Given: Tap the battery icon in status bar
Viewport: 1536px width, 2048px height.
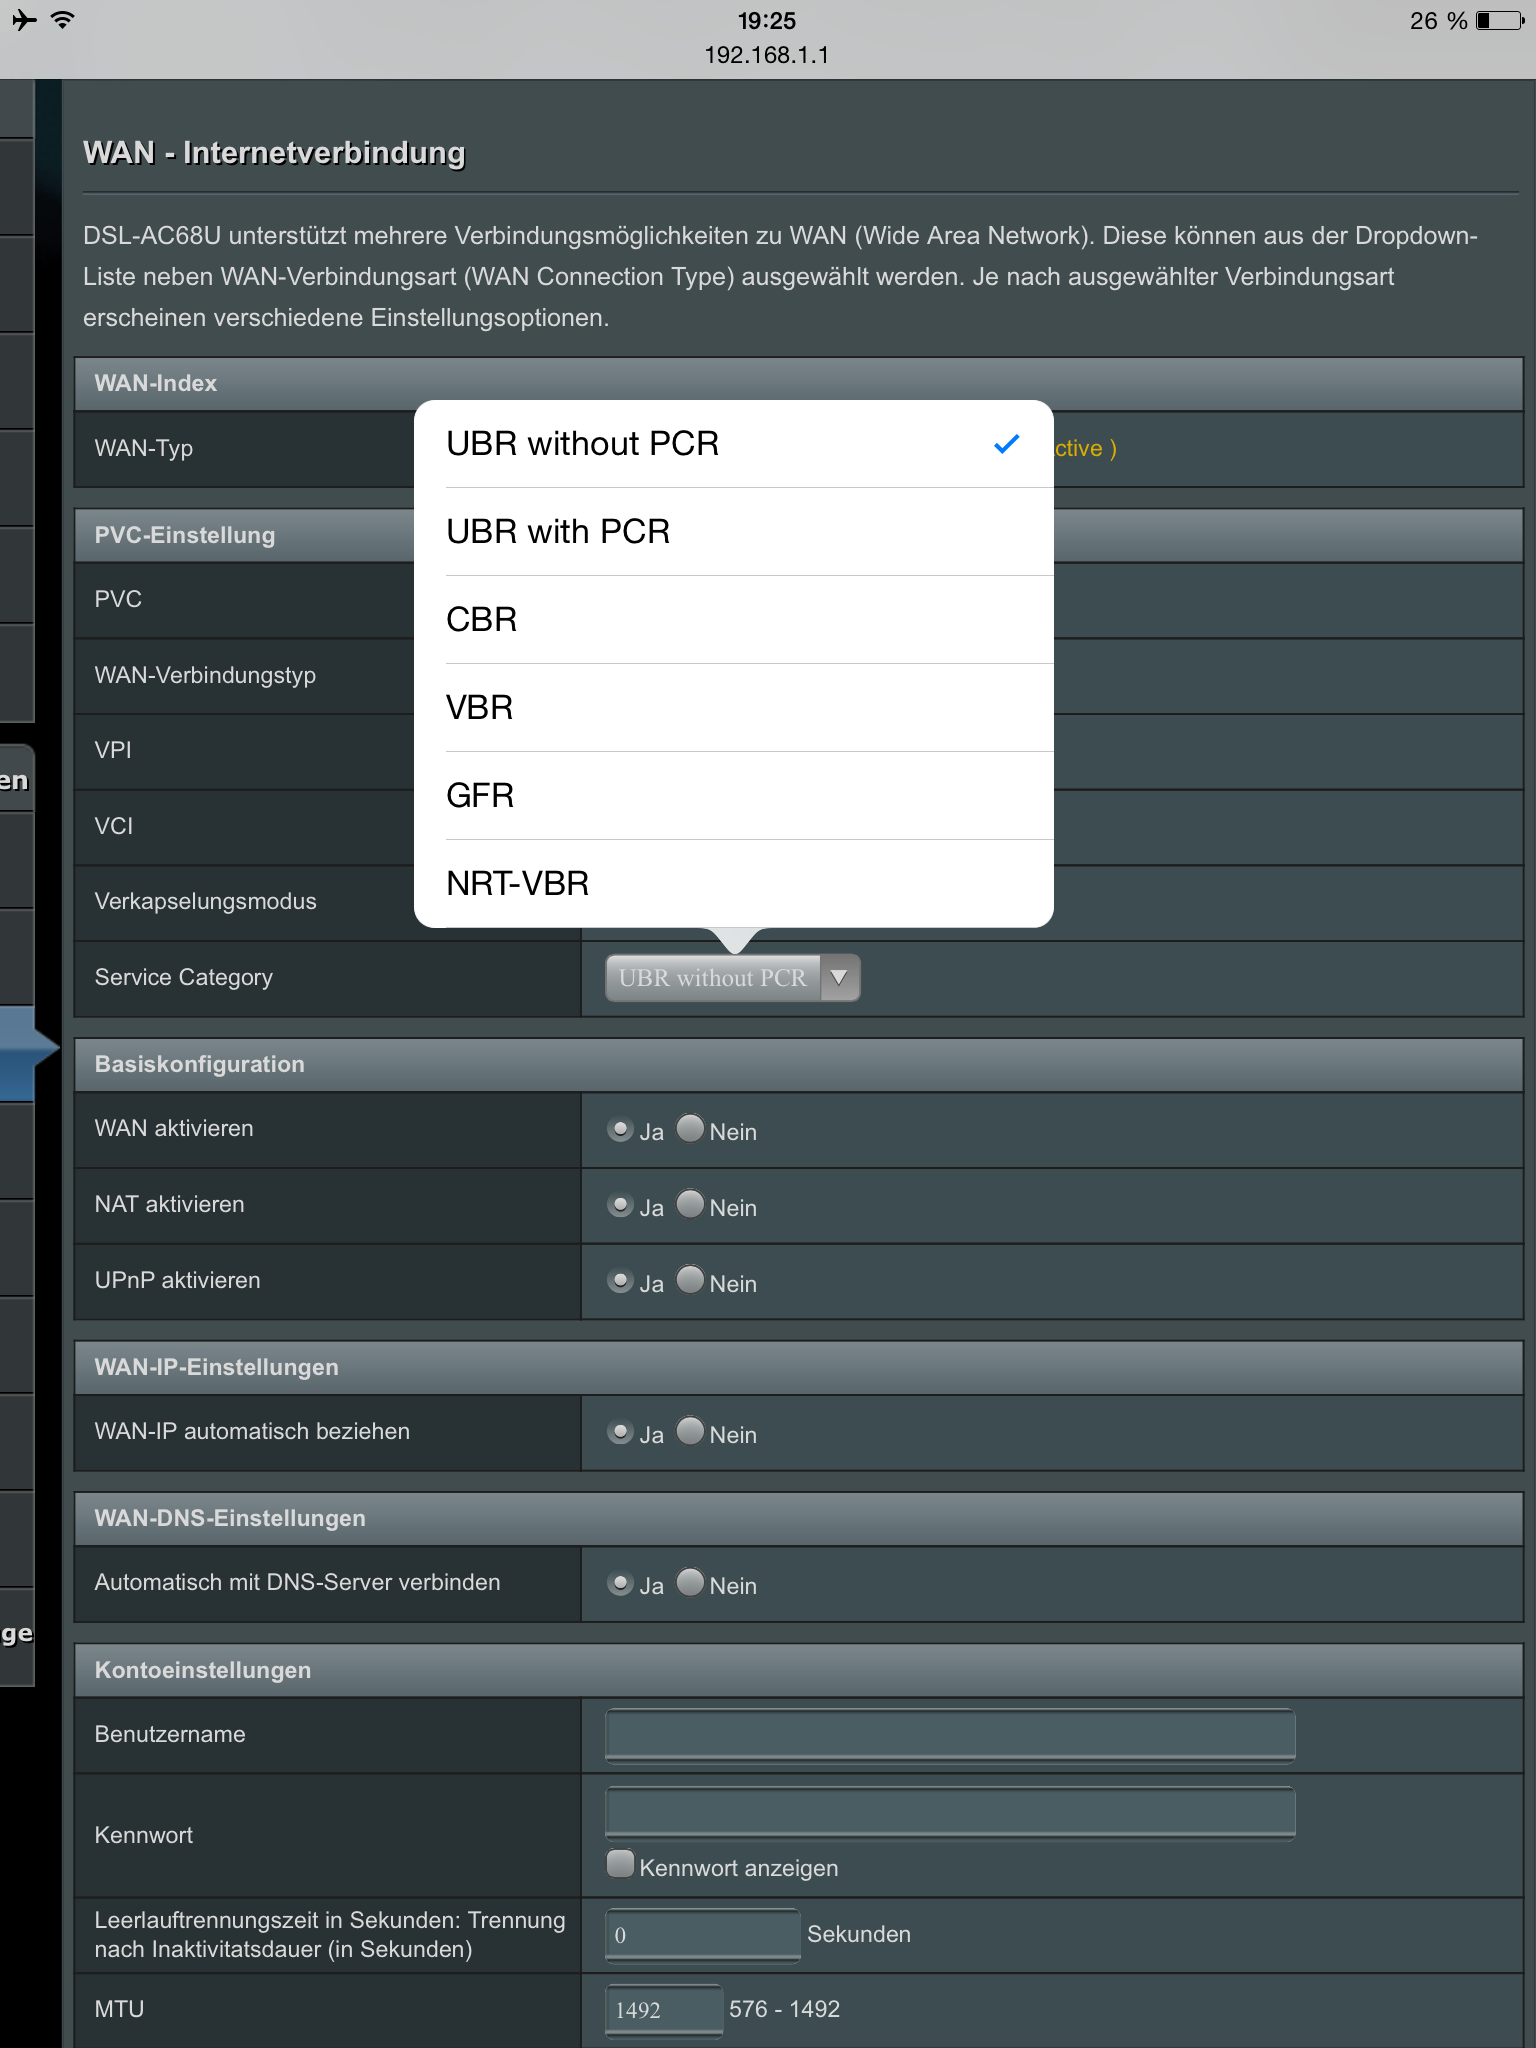Looking at the screenshot, I should point(1500,21).
